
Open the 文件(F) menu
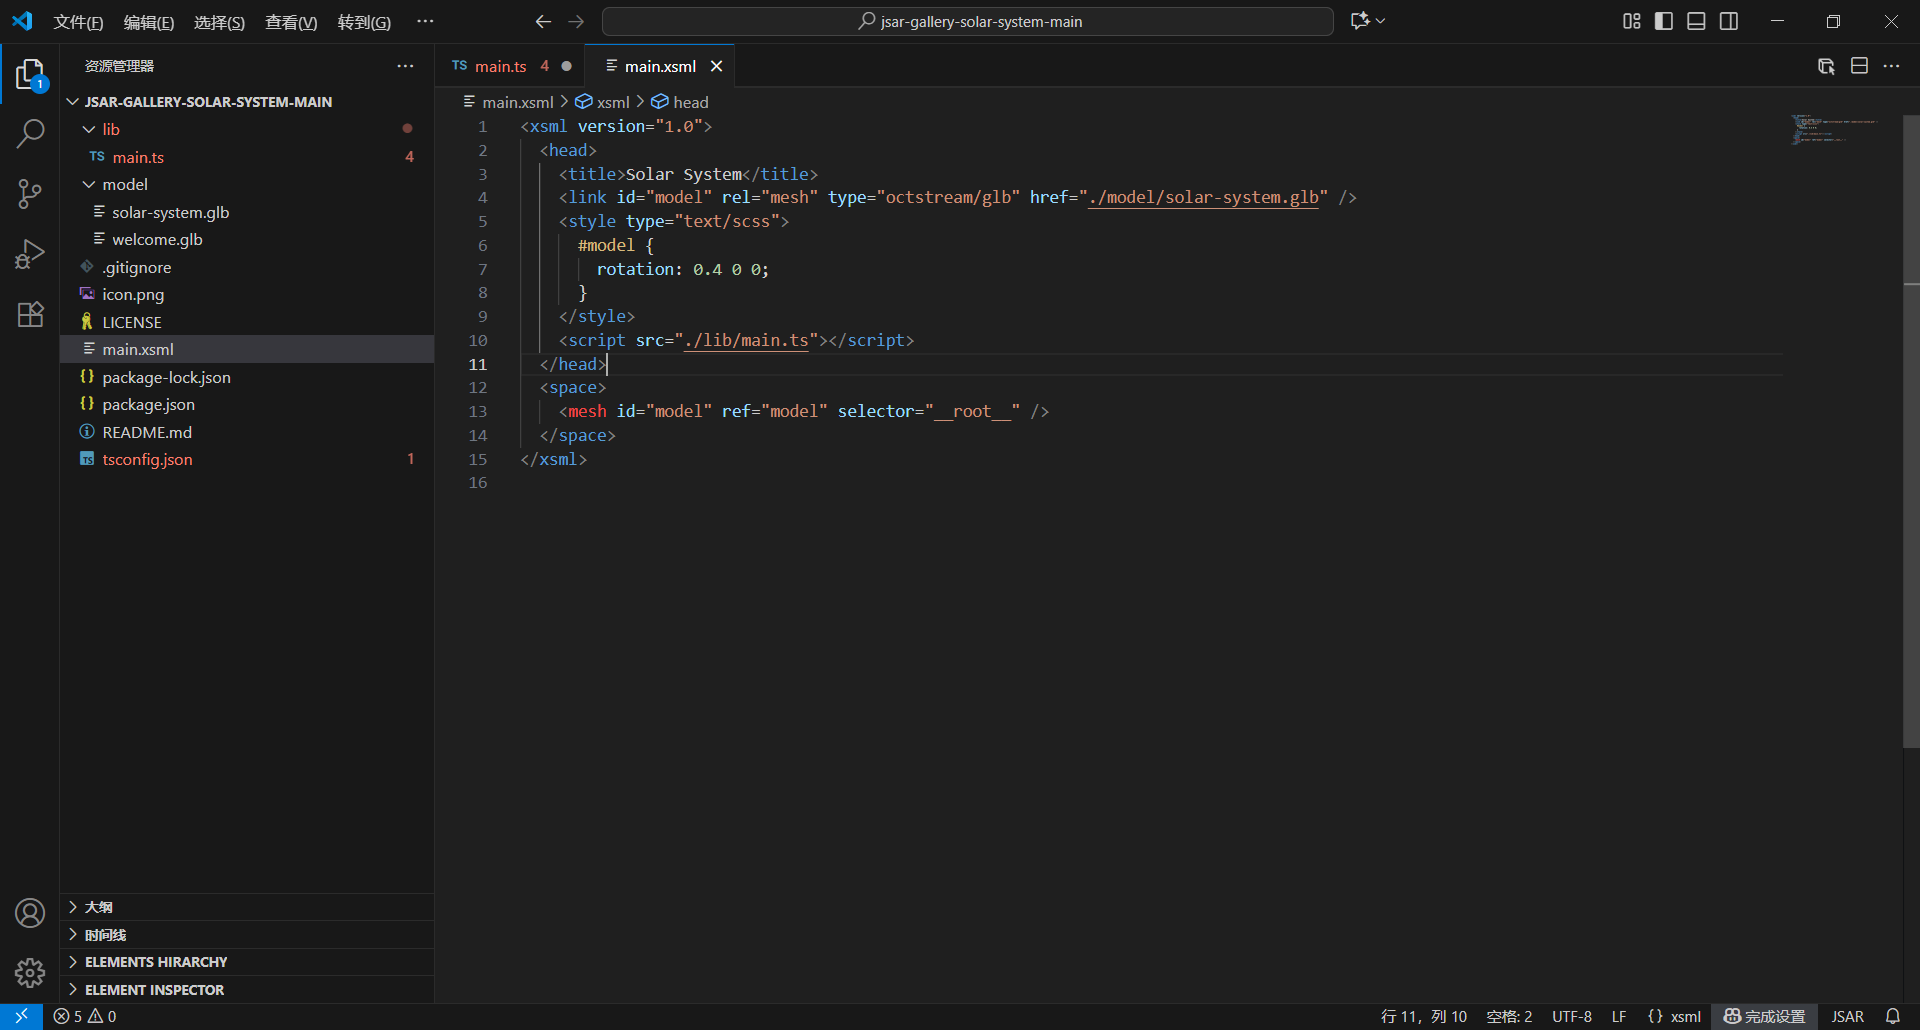coord(78,22)
